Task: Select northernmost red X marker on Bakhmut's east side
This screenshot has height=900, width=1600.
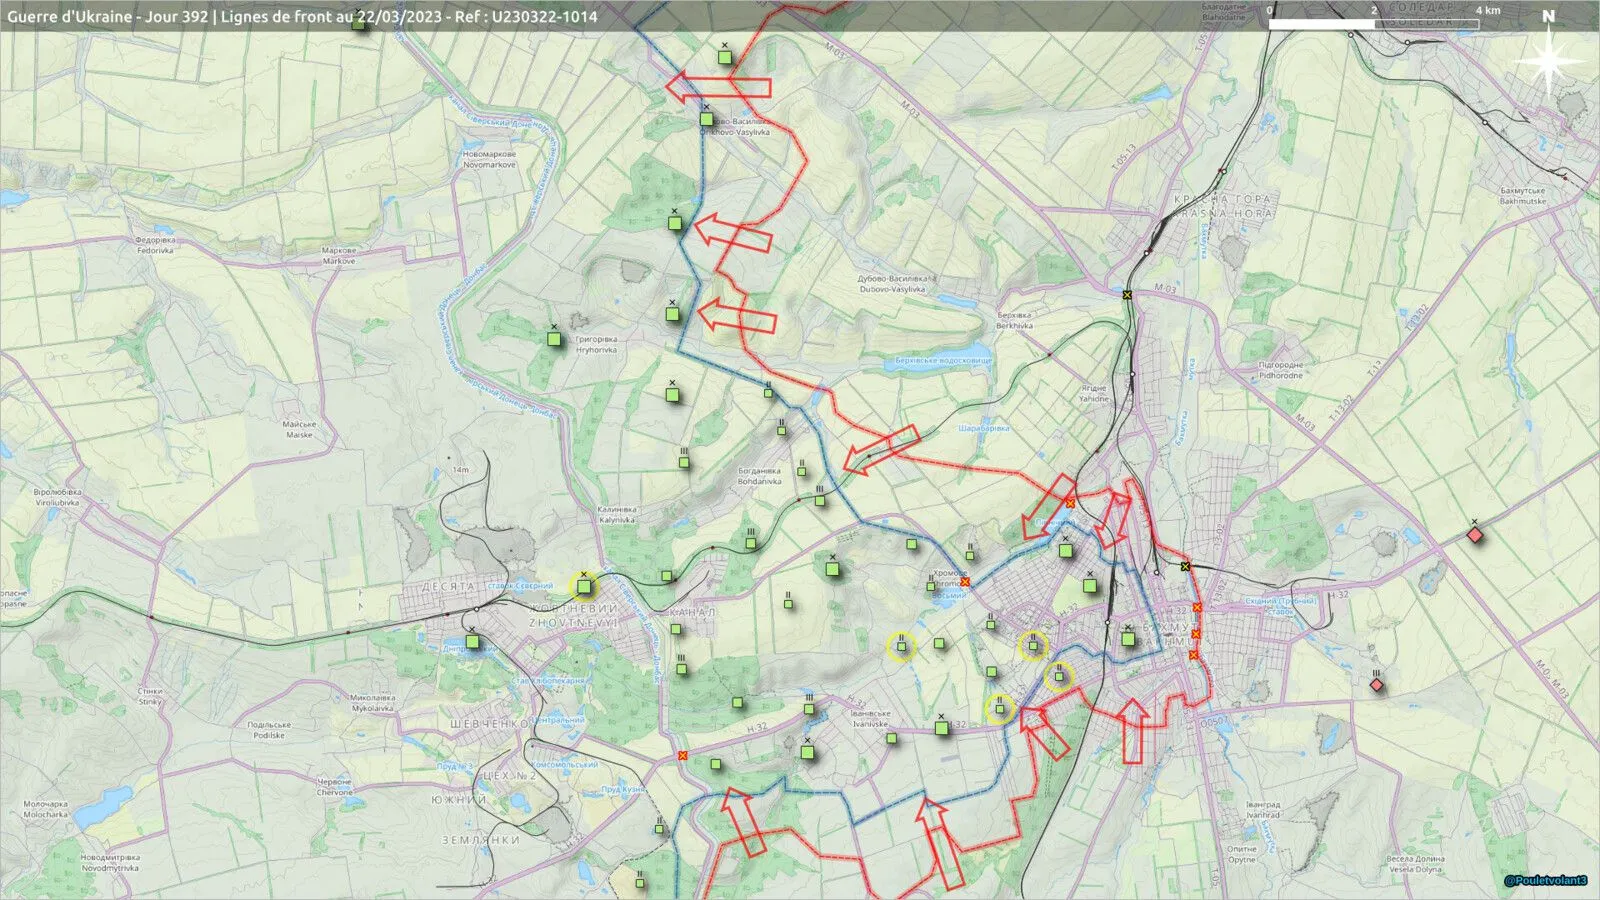Action: point(1197,607)
